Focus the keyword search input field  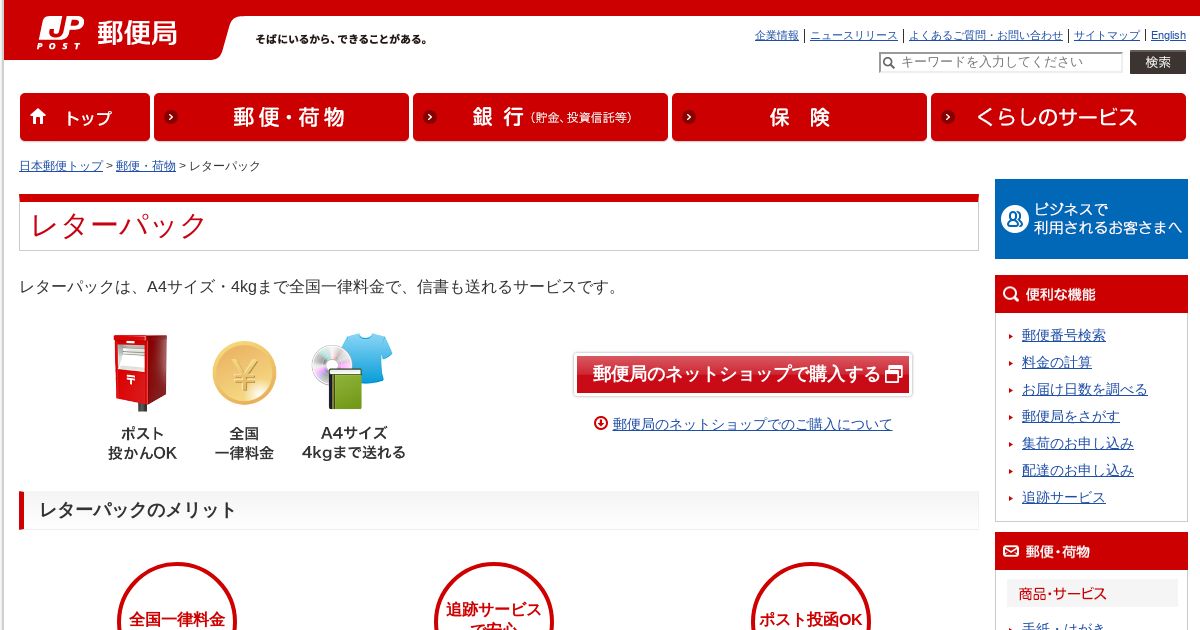[x=1001, y=62]
